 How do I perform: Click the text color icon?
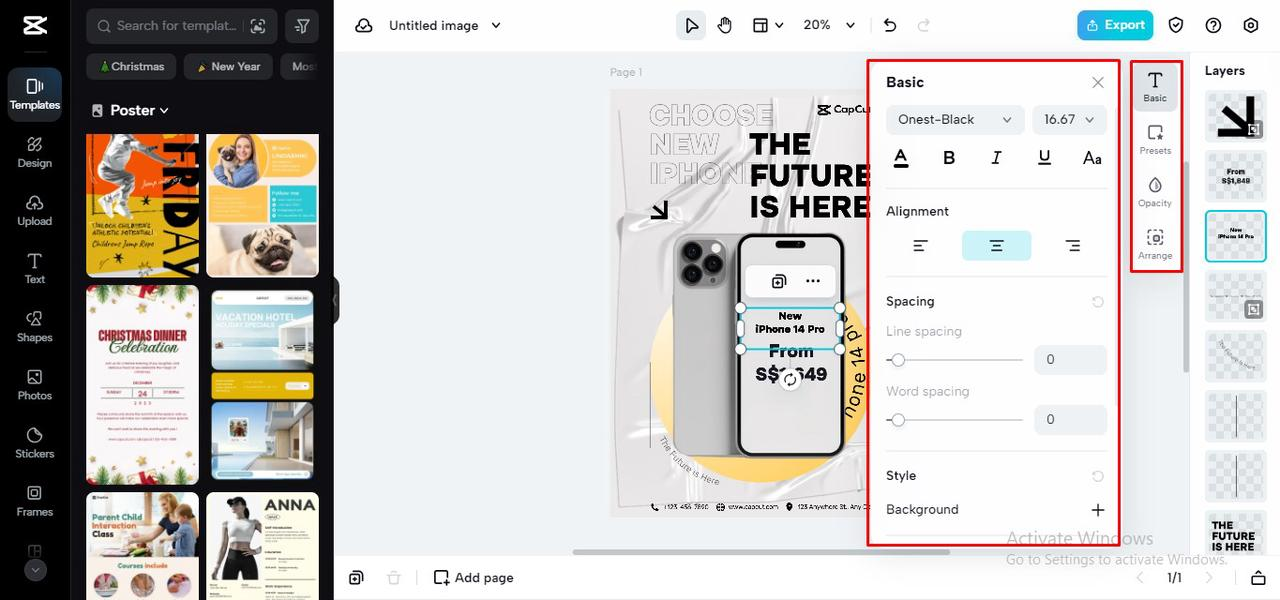pyautogui.click(x=901, y=158)
